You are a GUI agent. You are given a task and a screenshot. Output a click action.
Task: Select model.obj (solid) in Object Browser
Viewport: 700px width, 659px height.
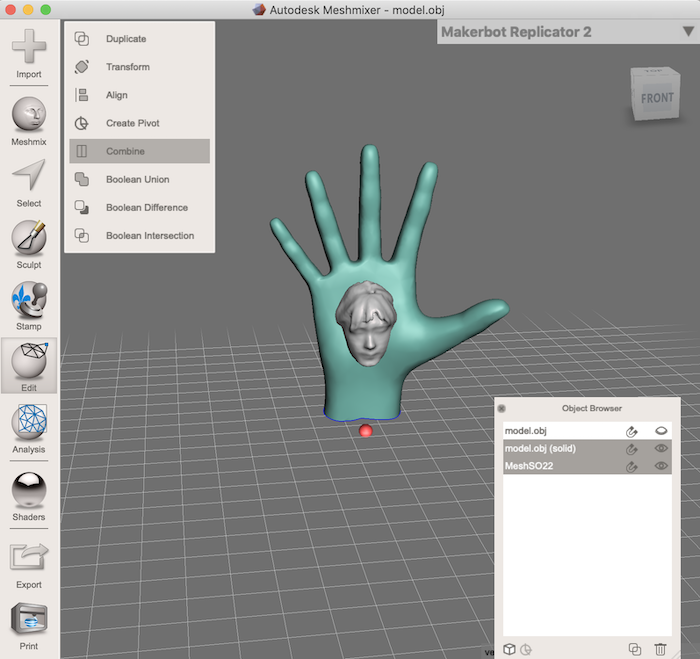[x=587, y=448]
